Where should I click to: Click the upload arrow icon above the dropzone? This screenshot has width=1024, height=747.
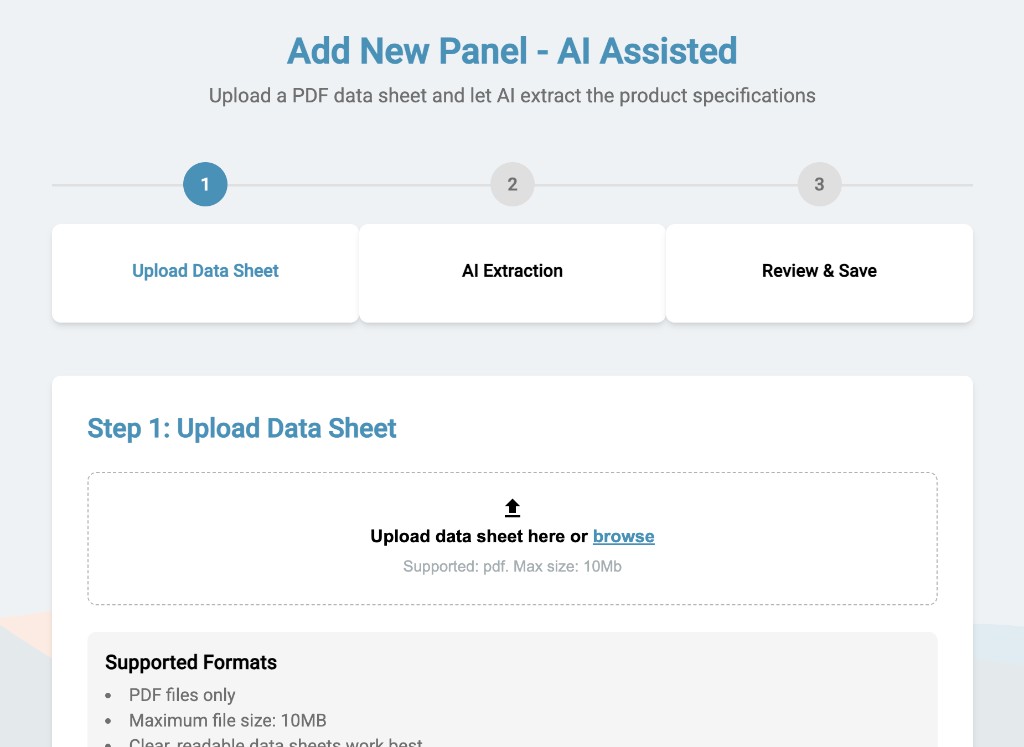point(512,506)
